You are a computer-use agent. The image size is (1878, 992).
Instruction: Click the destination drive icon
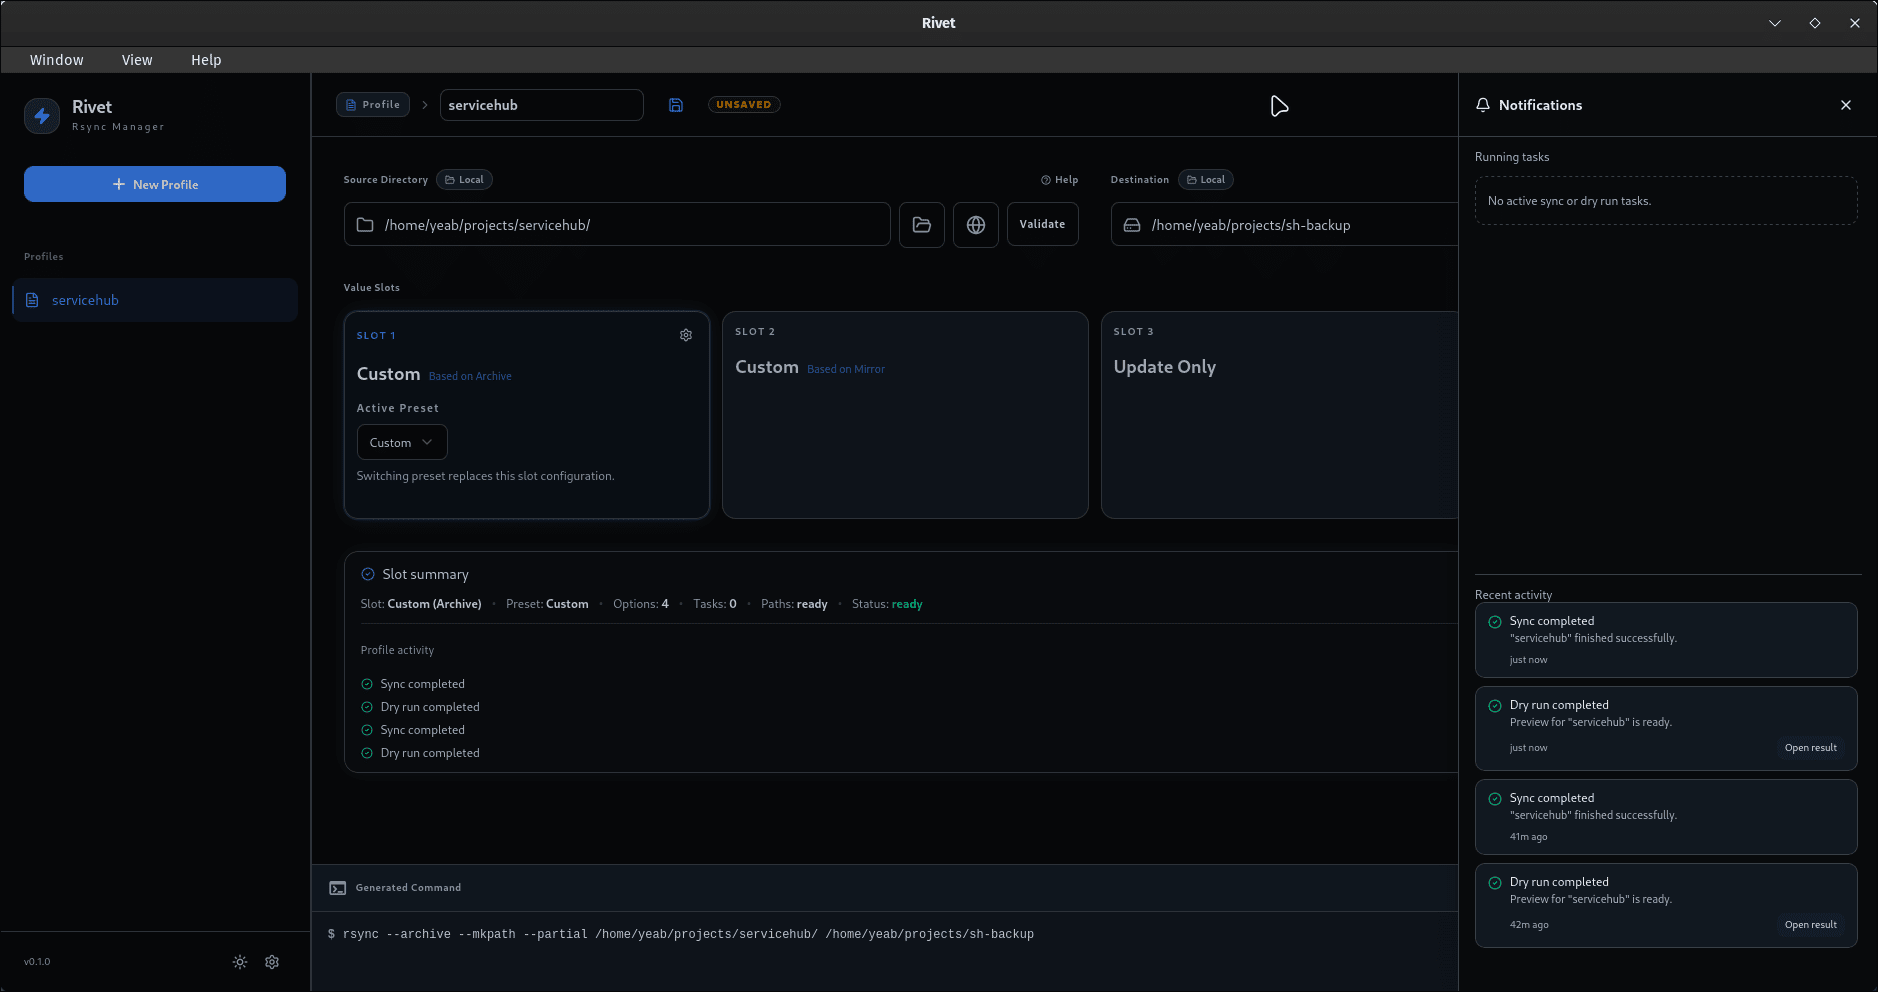pos(1132,225)
